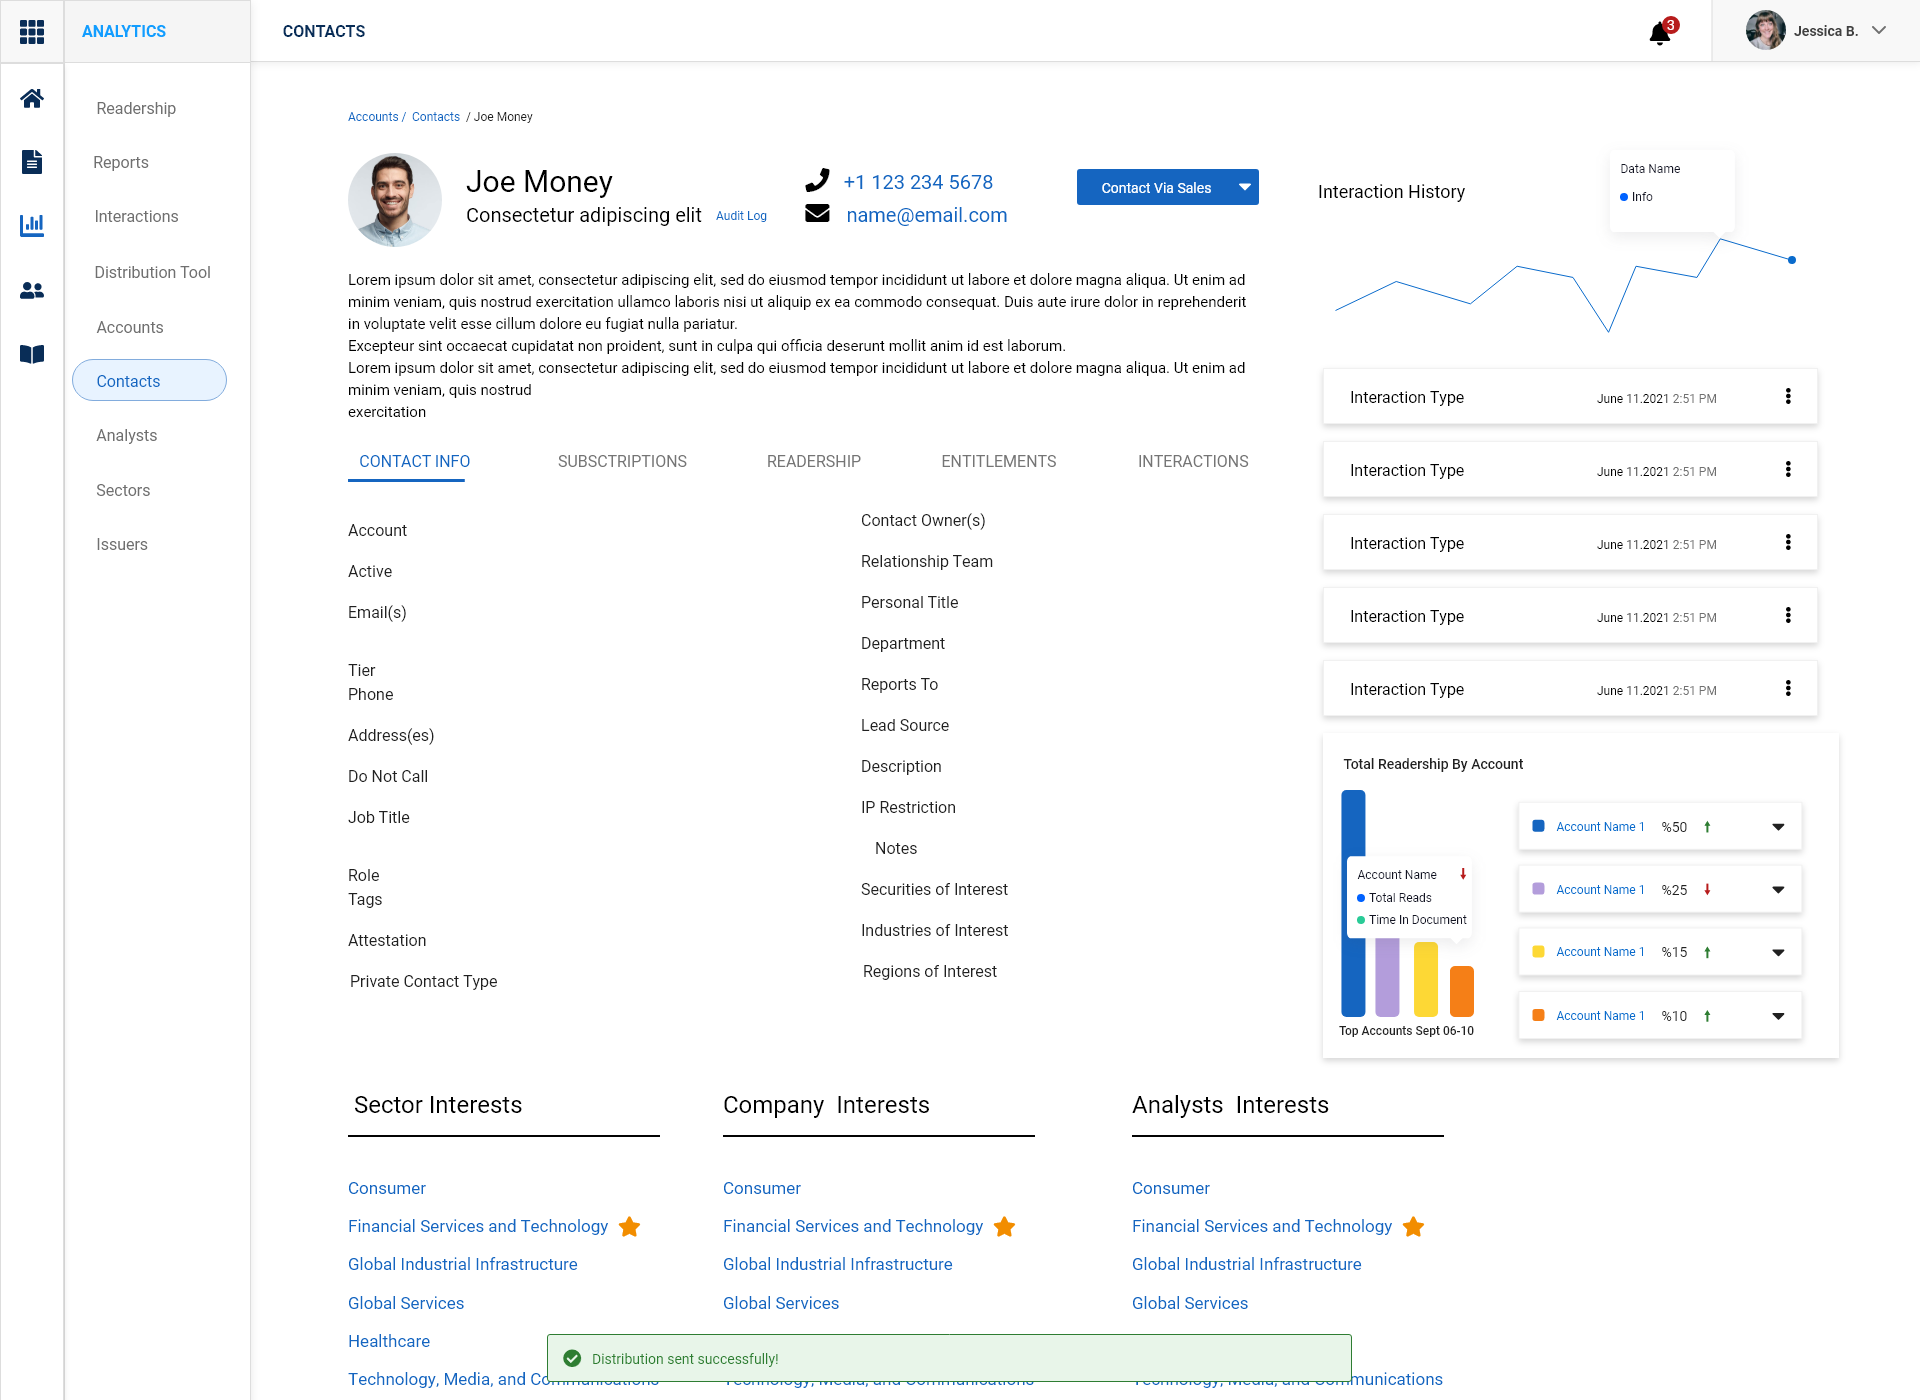Click the home icon in sidebar
This screenshot has height=1400, width=1920.
(32, 98)
